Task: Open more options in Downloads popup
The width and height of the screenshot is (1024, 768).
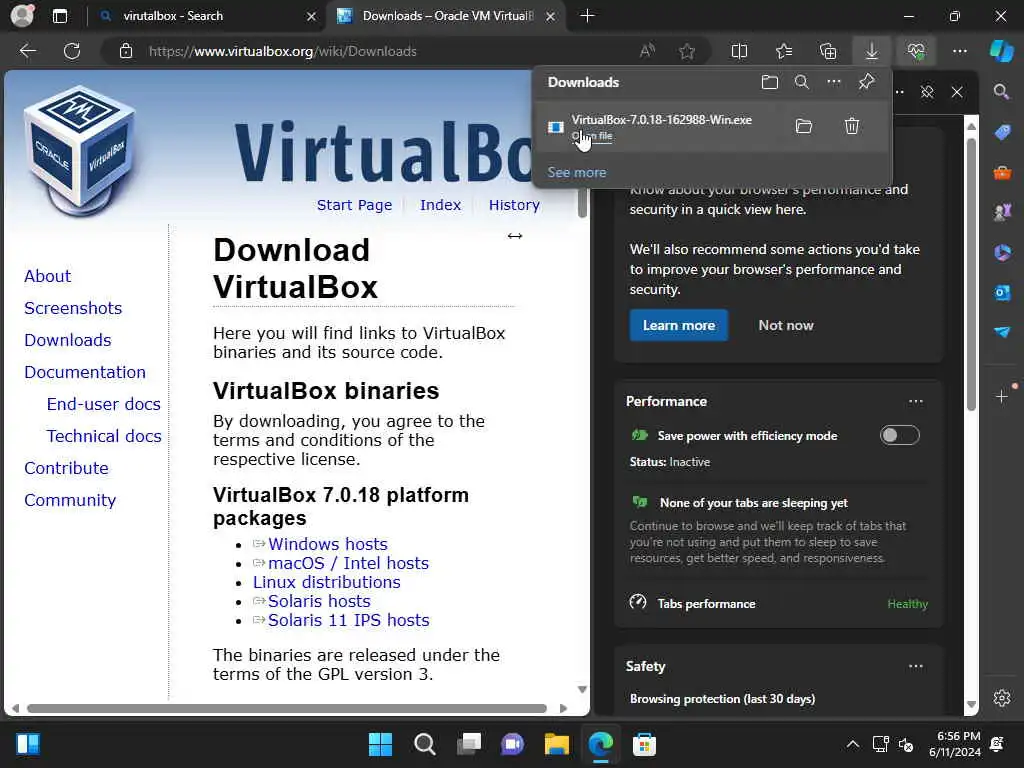Action: click(x=834, y=82)
